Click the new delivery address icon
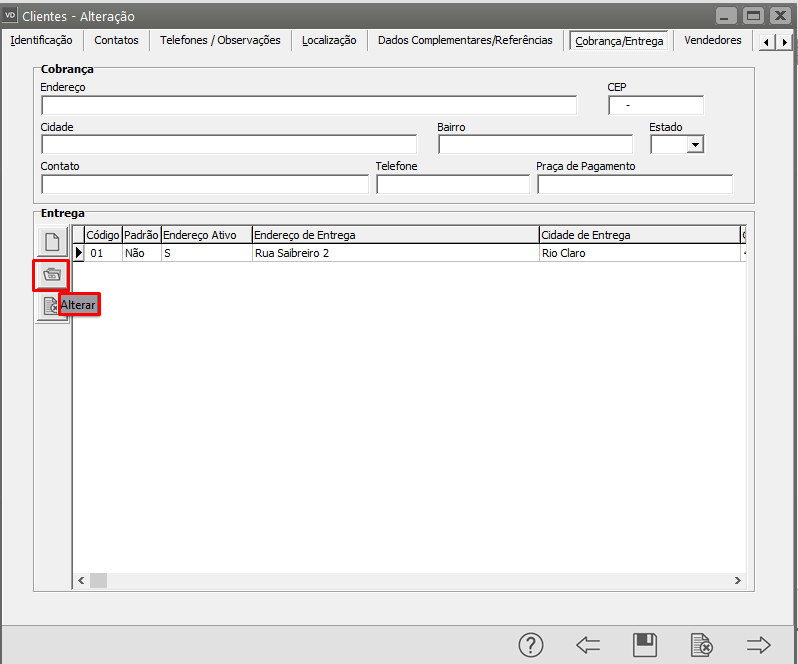Screen dimensions: 798x664 (x=52, y=241)
